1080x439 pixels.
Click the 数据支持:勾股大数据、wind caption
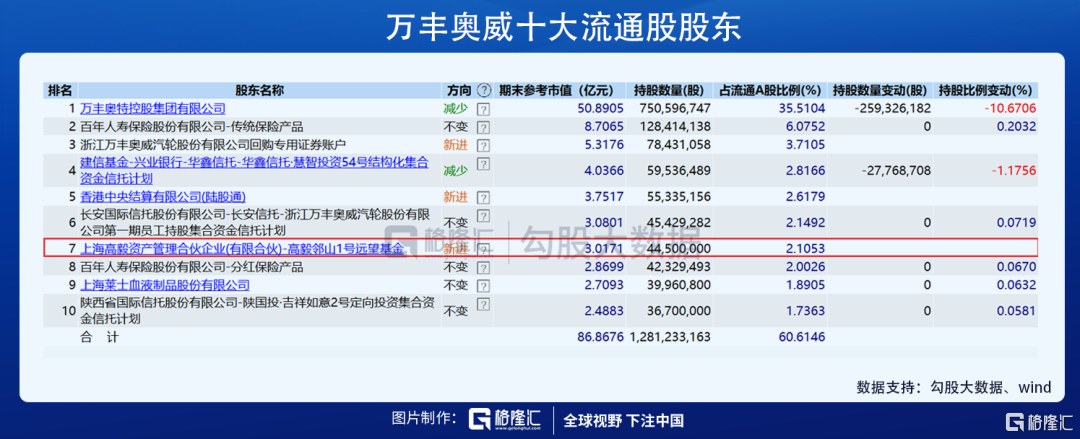[955, 385]
